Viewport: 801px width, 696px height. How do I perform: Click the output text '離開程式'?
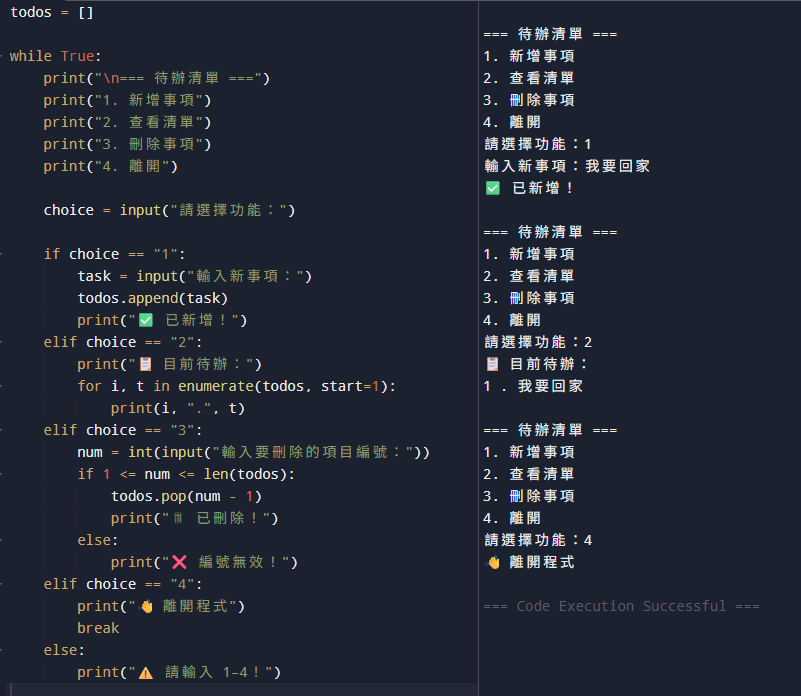(542, 563)
